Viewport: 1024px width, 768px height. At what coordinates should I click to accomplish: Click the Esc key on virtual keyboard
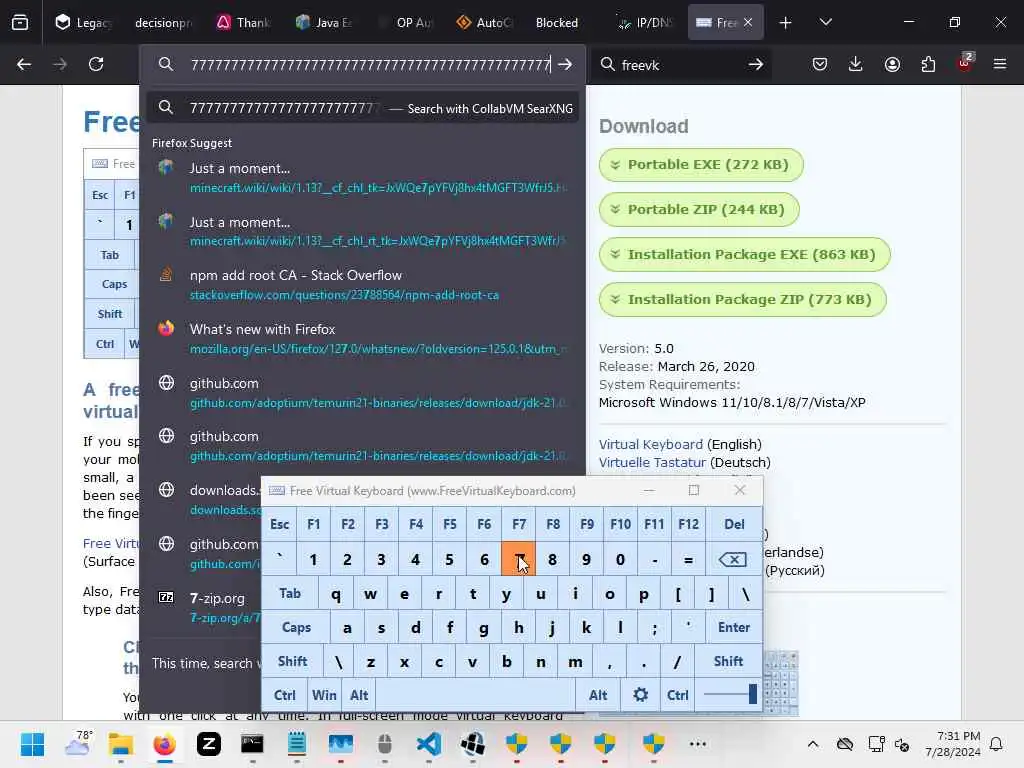tap(280, 524)
